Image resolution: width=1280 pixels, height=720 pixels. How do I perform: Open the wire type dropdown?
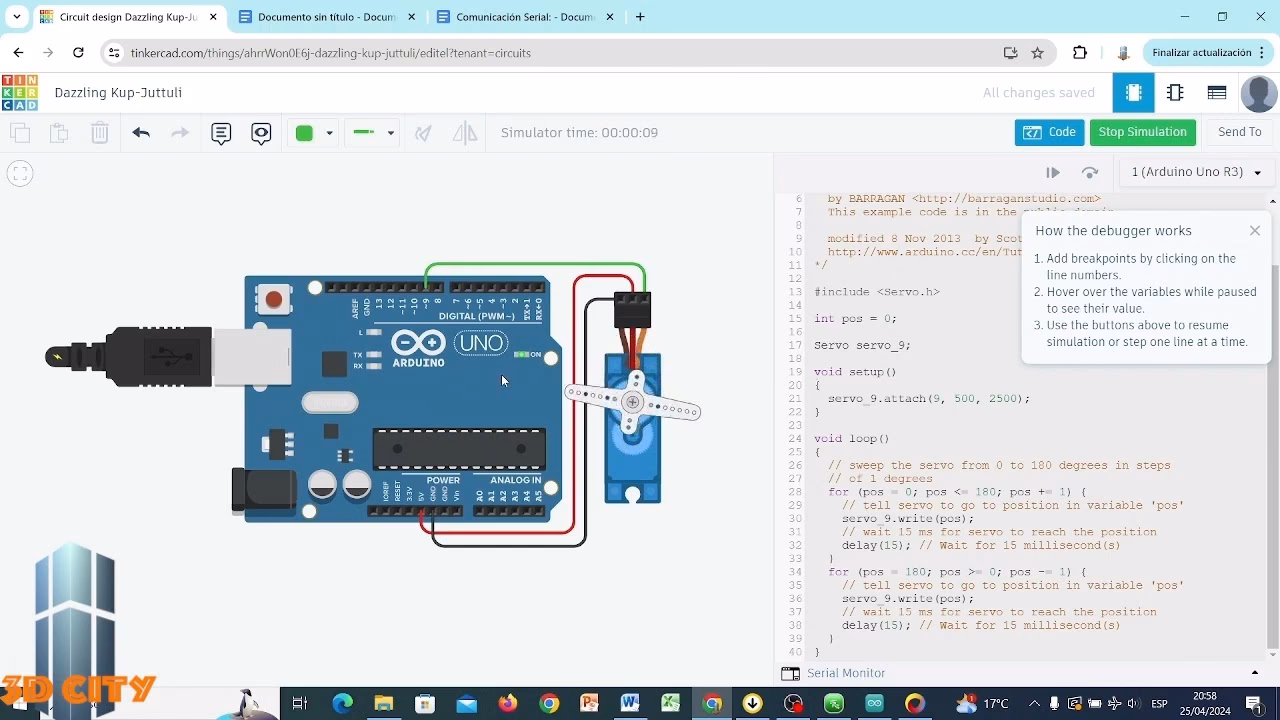(390, 132)
